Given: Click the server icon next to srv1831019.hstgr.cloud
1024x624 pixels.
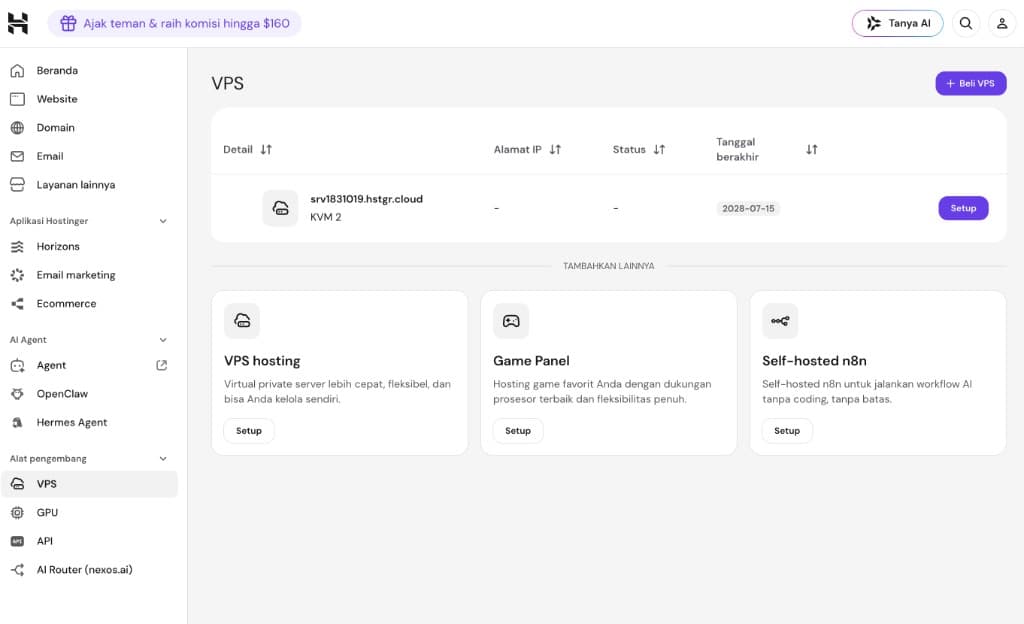Looking at the screenshot, I should point(280,208).
